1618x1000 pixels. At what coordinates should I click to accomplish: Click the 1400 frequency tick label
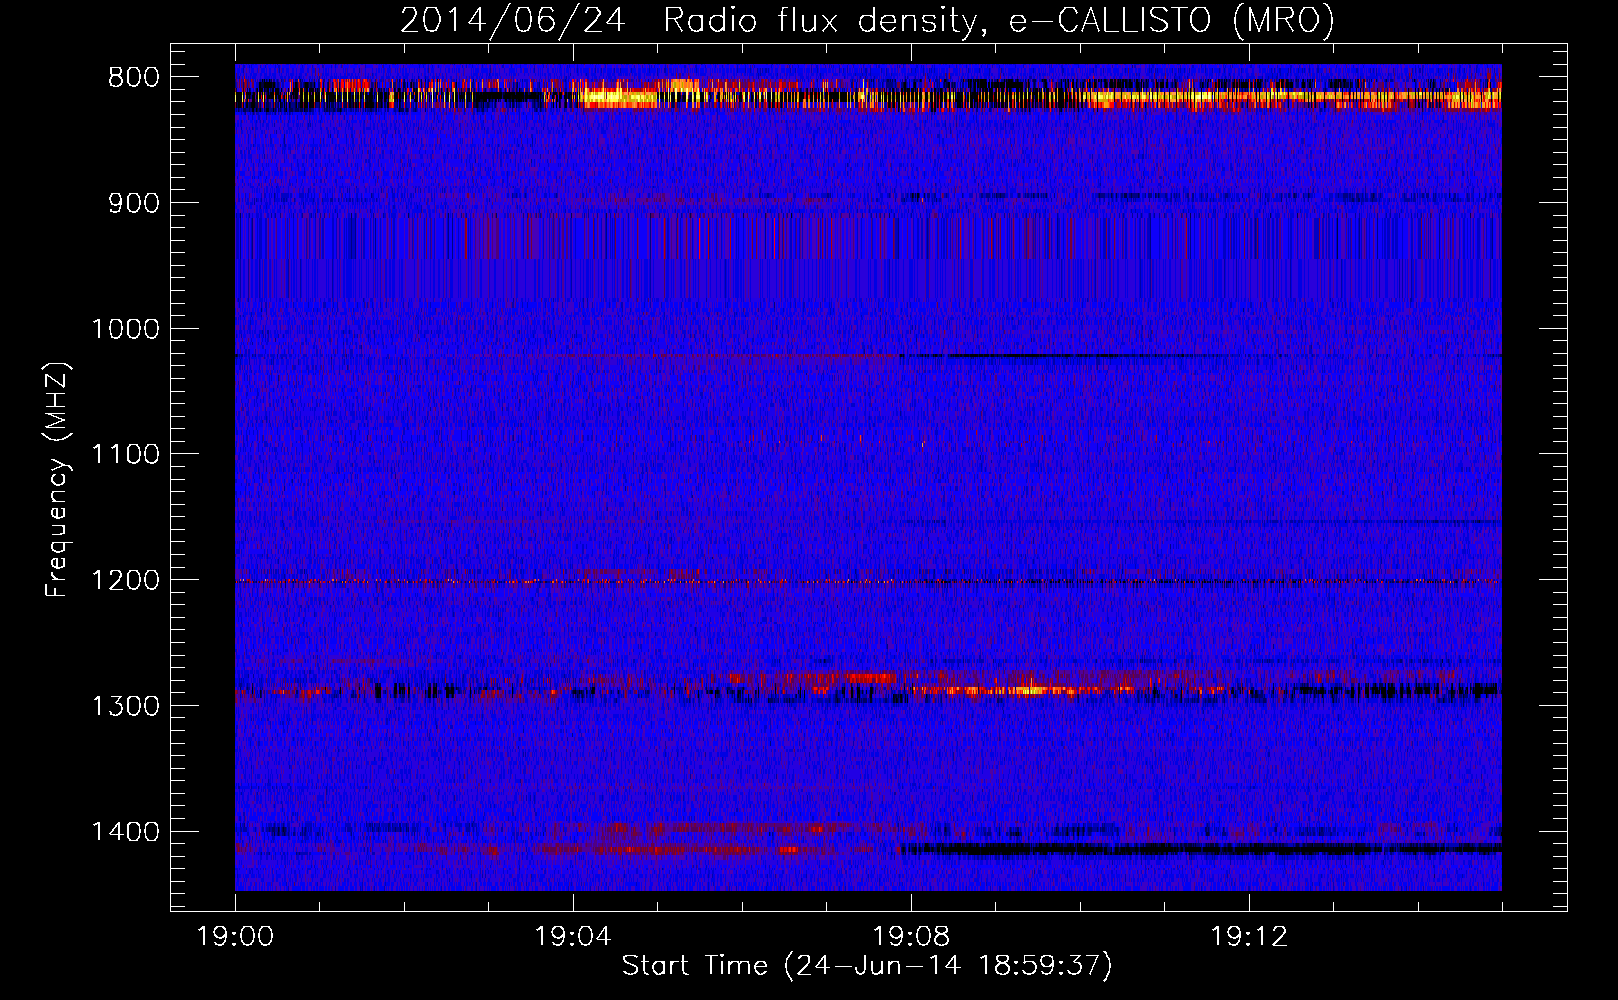click(x=126, y=832)
